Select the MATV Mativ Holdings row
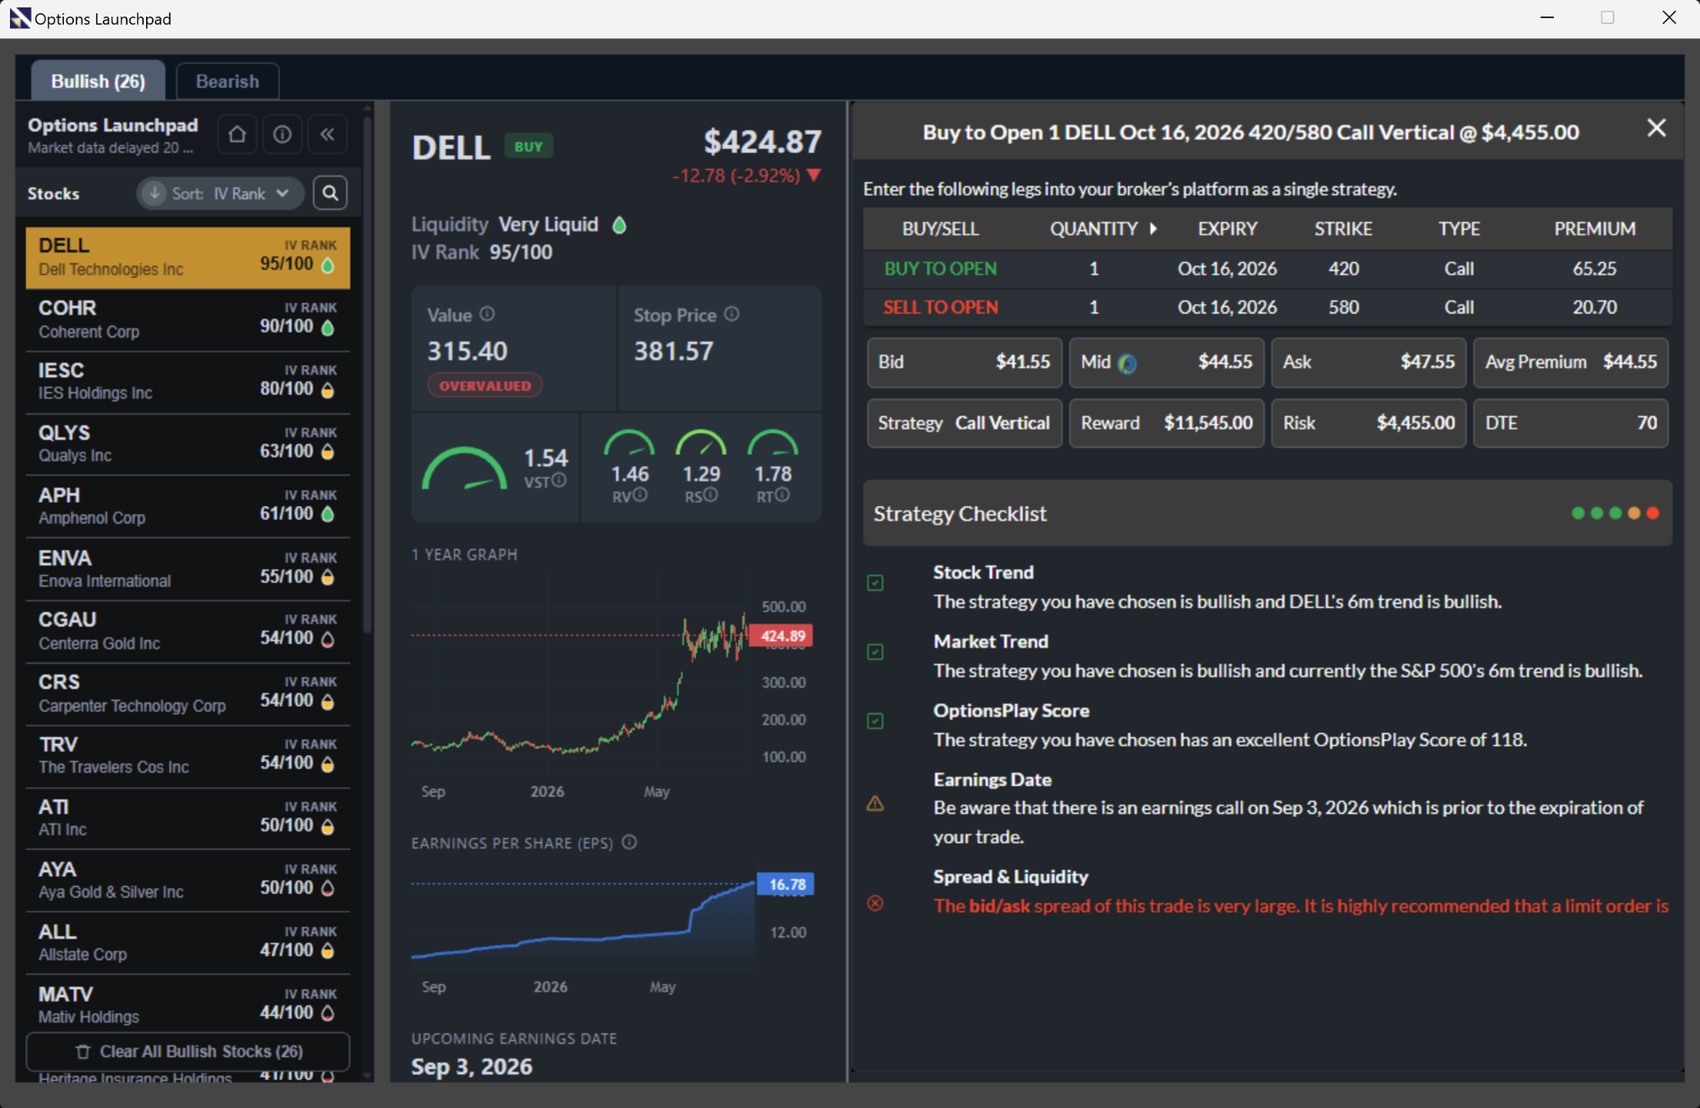Screen dimensions: 1700x1108 188,1005
